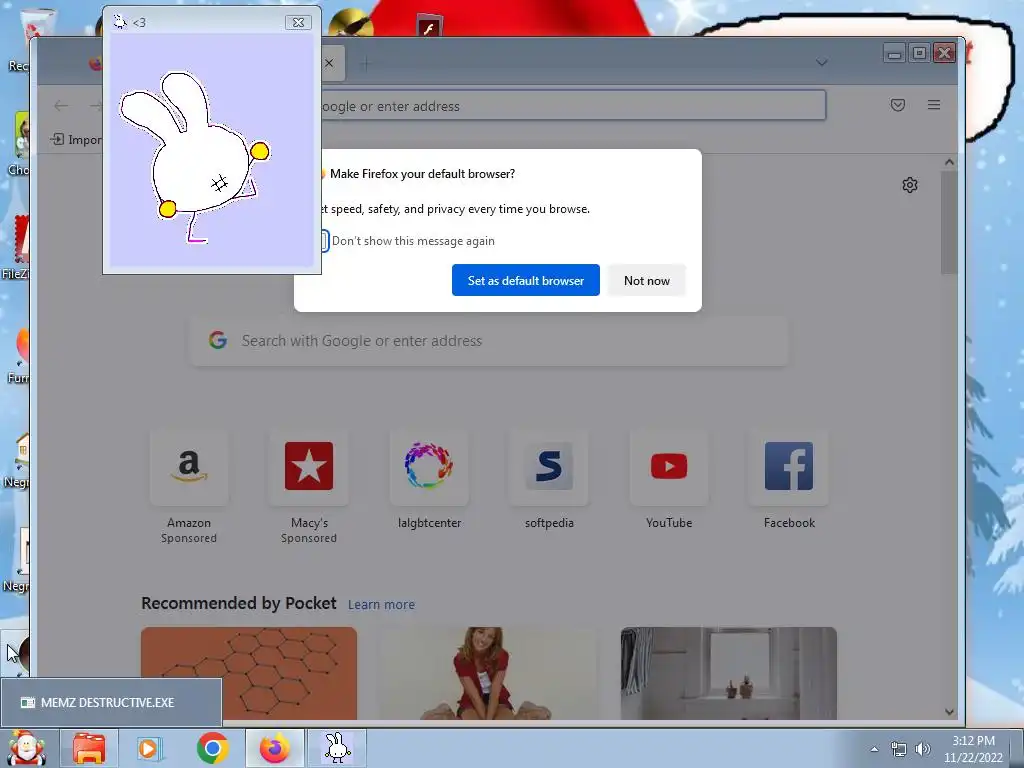Open Firefox hamburger application menu
Screen dimensions: 1024x768
(x=934, y=105)
